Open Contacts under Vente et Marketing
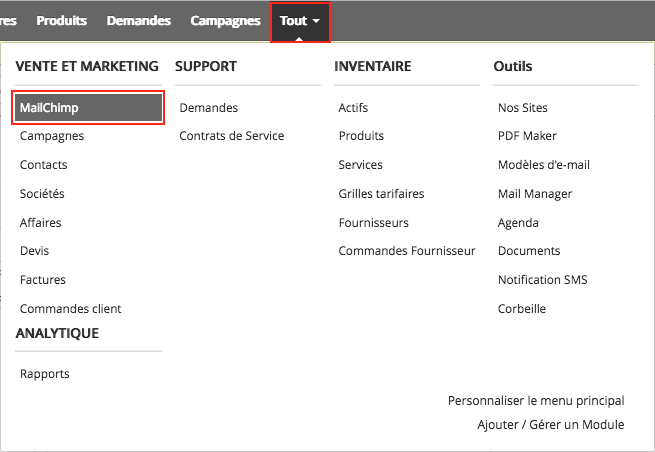This screenshot has height=452, width=655. tap(44, 165)
